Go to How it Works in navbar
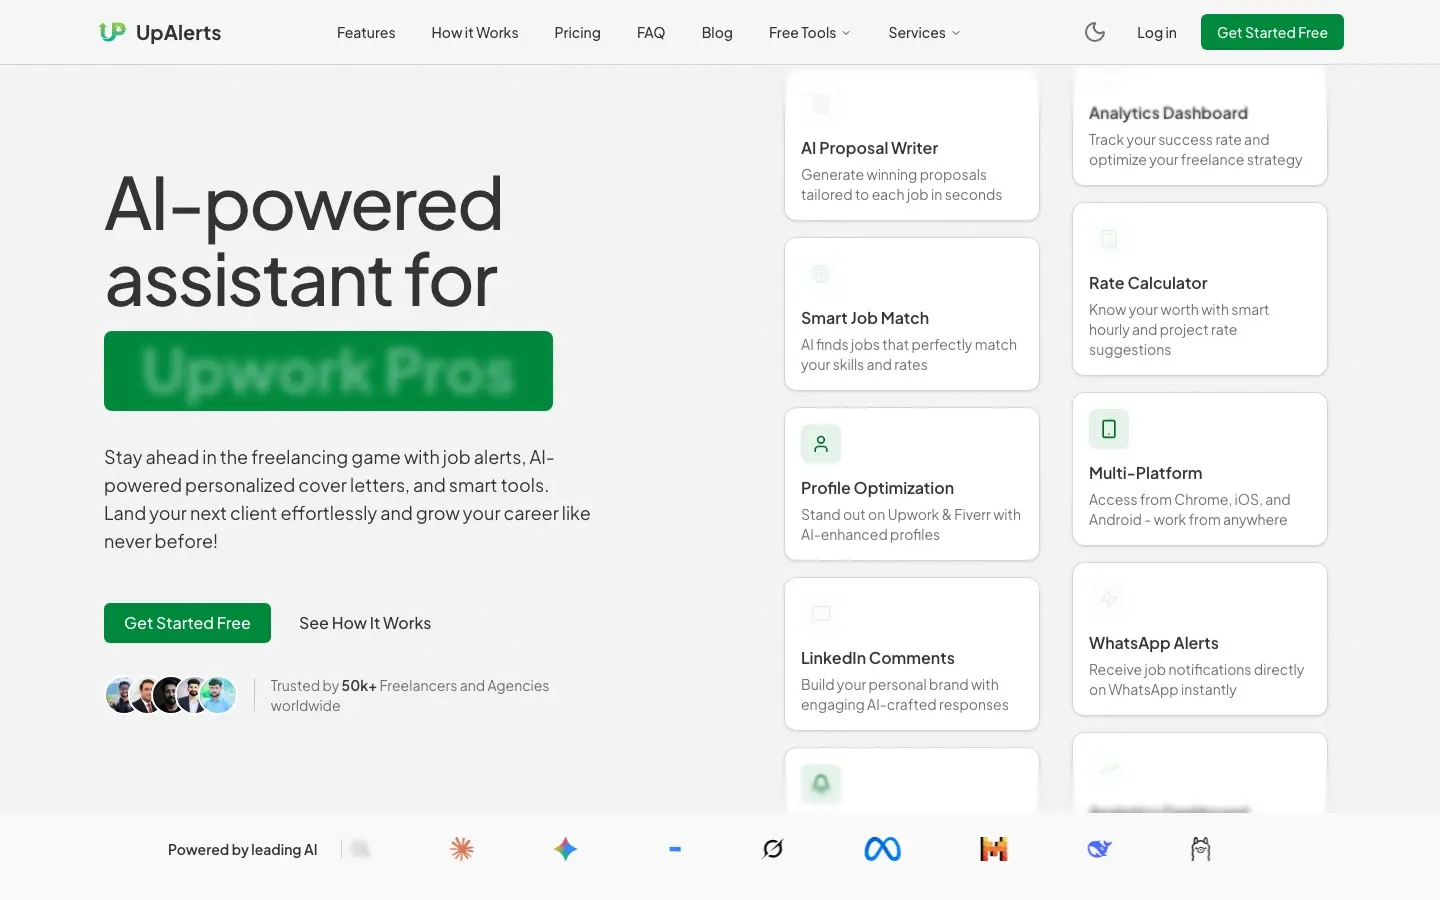Image resolution: width=1440 pixels, height=900 pixels. click(x=475, y=33)
